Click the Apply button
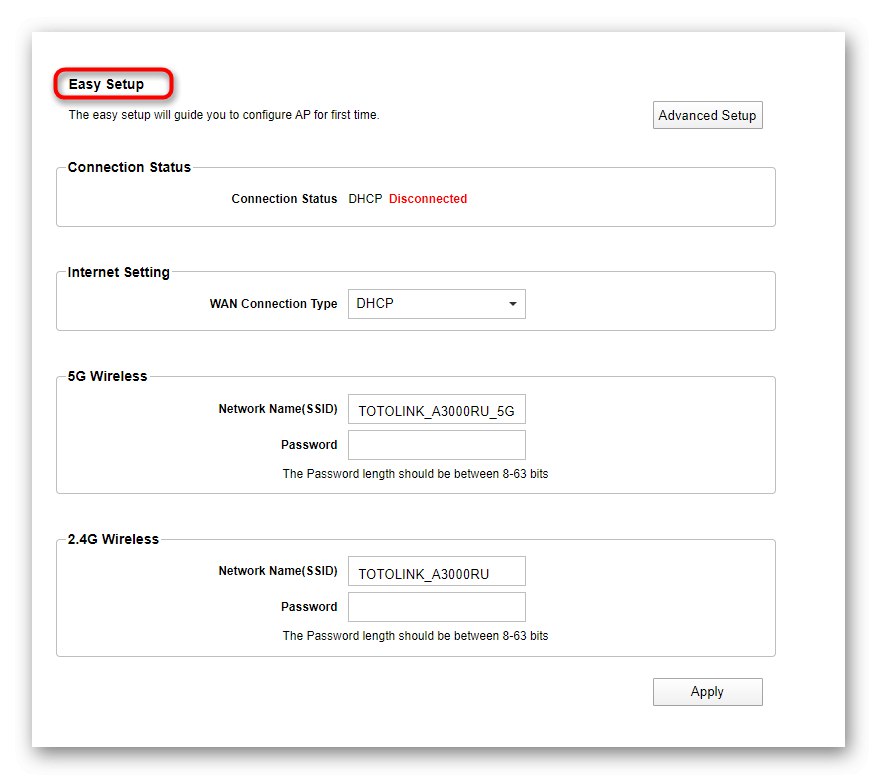 pos(707,692)
